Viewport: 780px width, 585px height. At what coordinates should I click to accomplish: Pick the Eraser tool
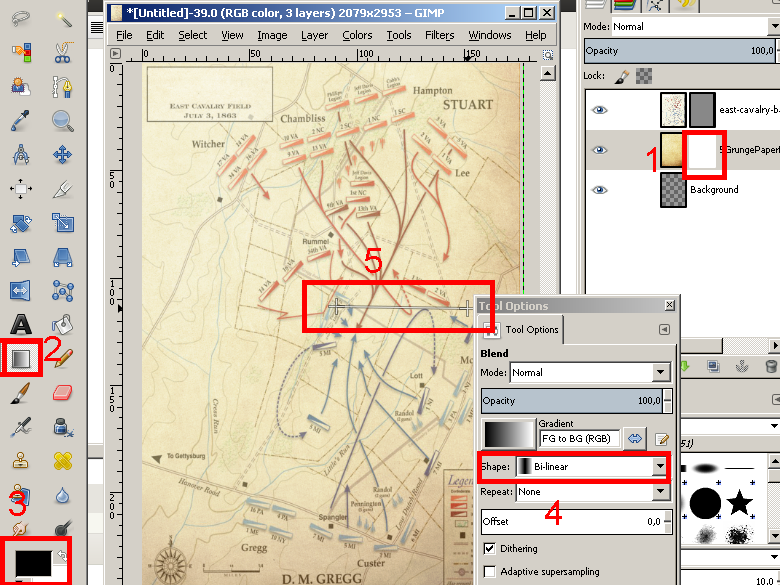[x=62, y=392]
